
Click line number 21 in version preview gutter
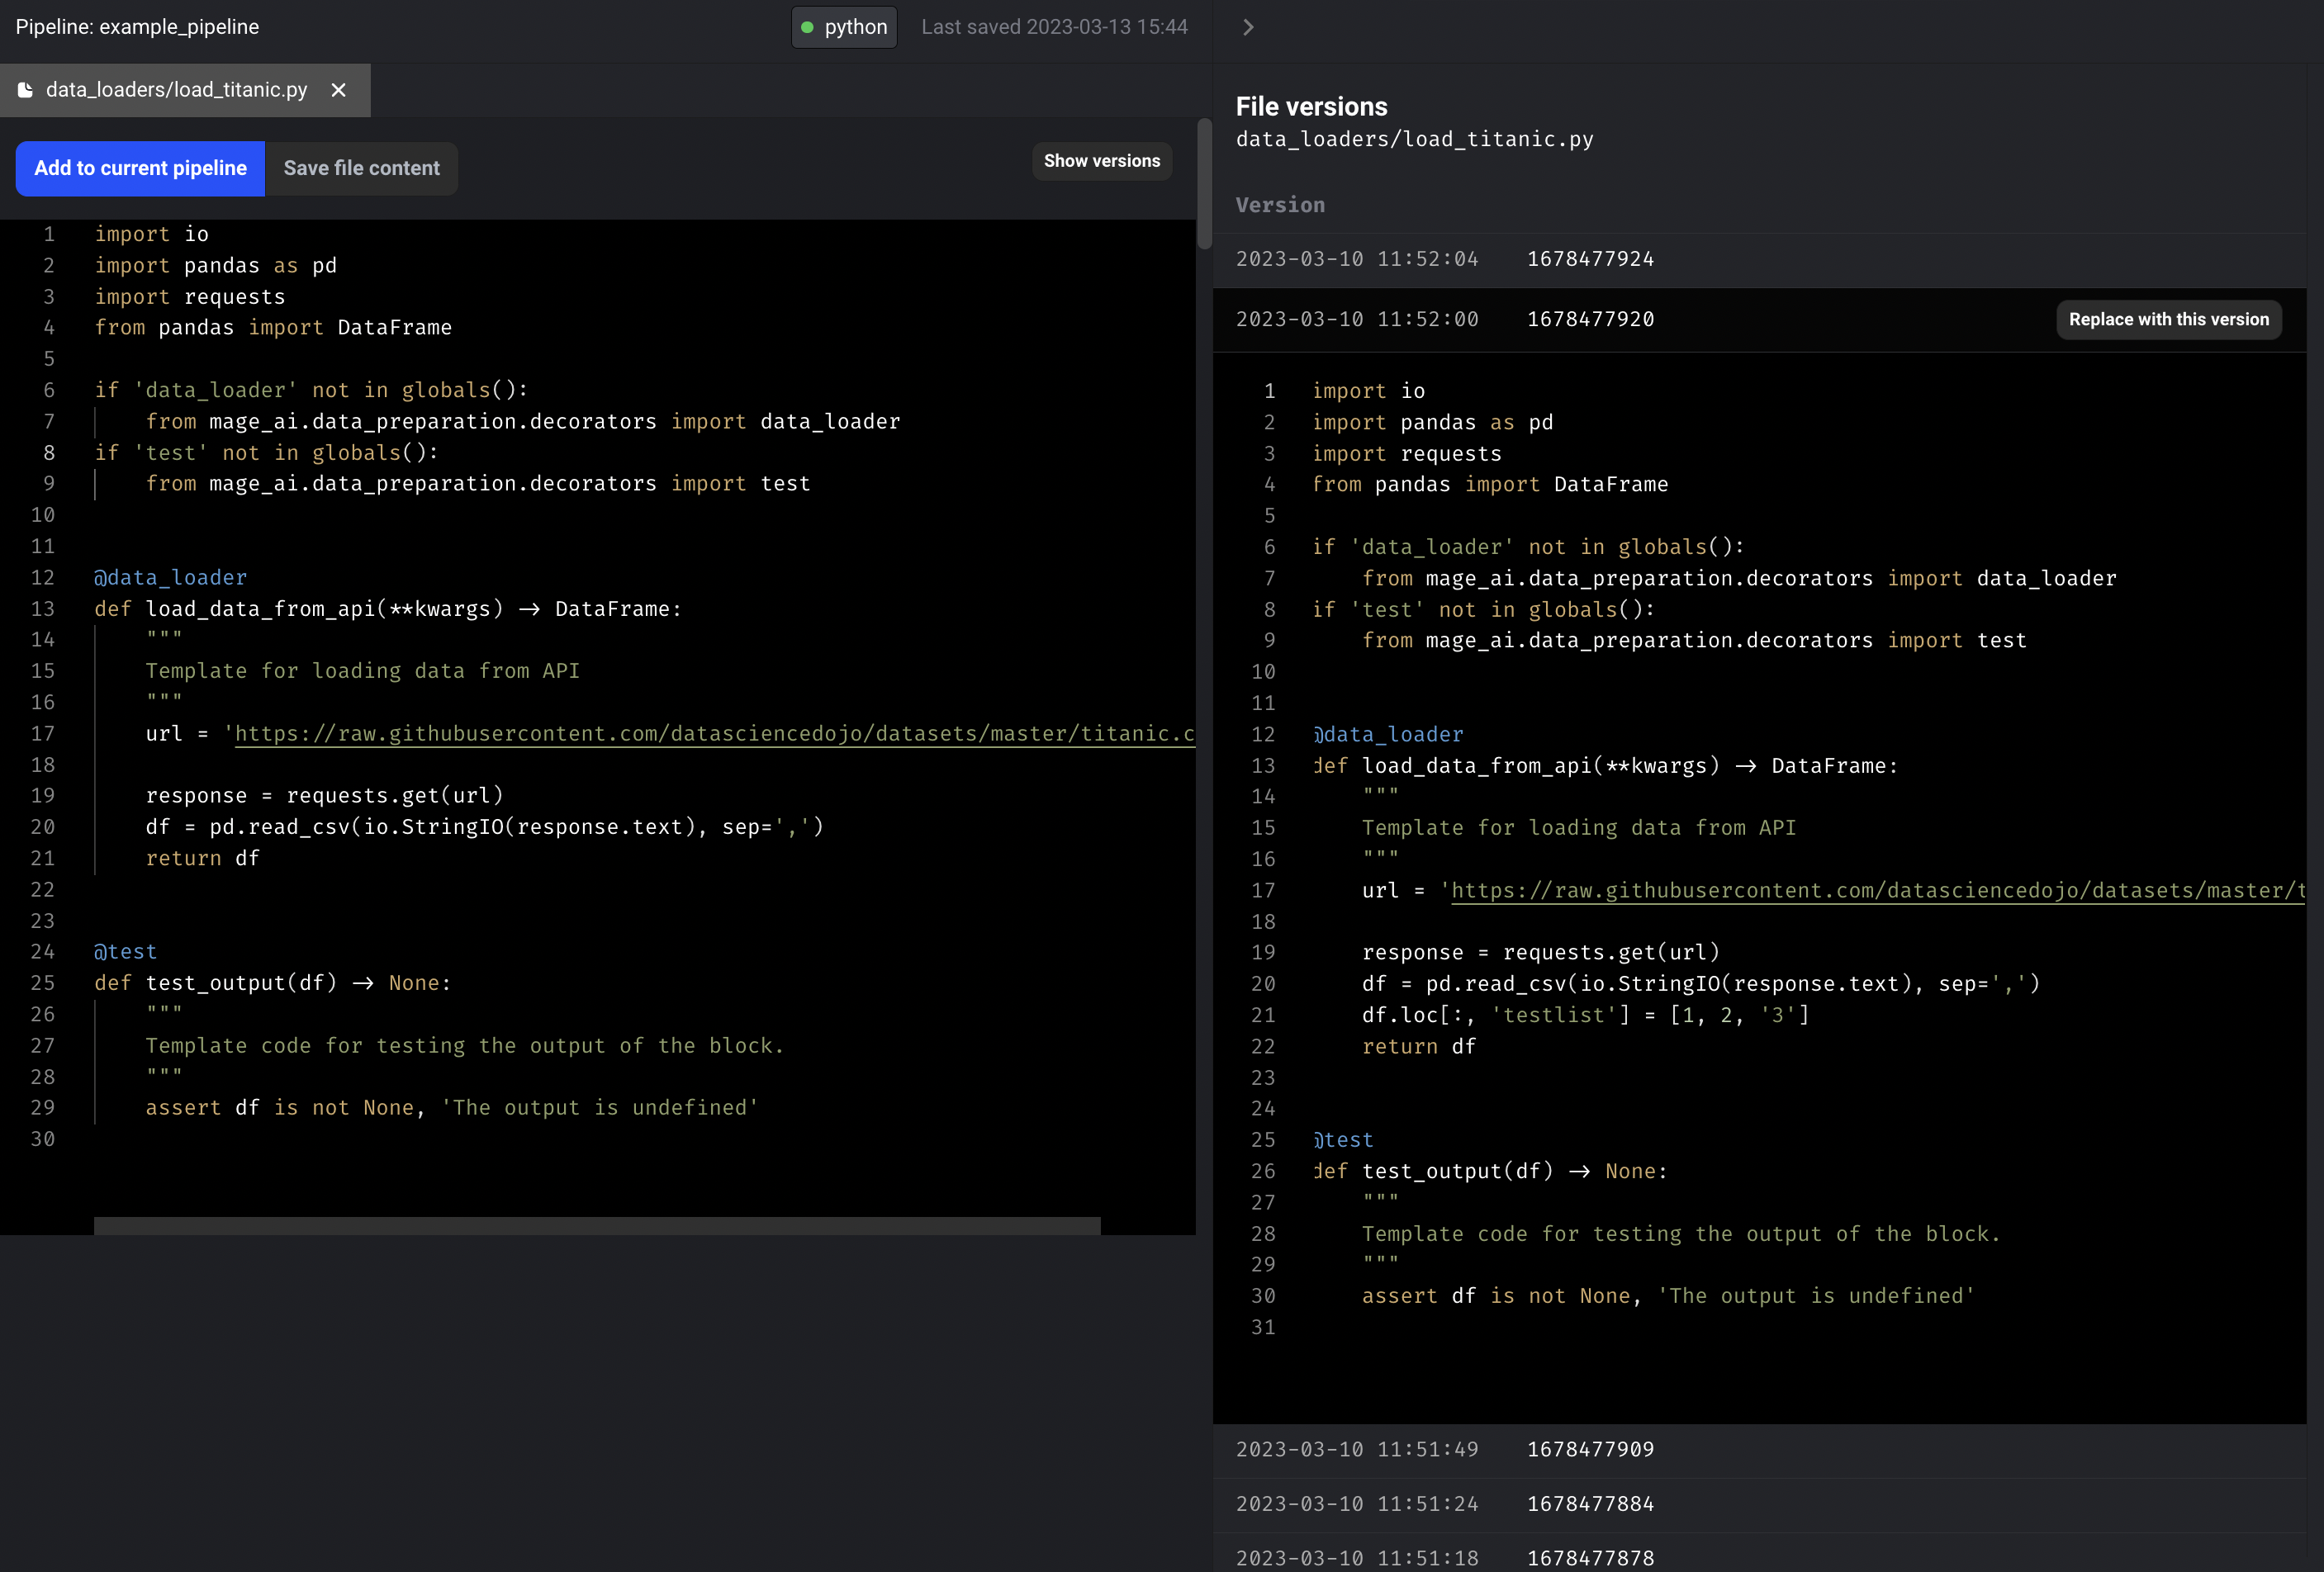point(1263,1016)
